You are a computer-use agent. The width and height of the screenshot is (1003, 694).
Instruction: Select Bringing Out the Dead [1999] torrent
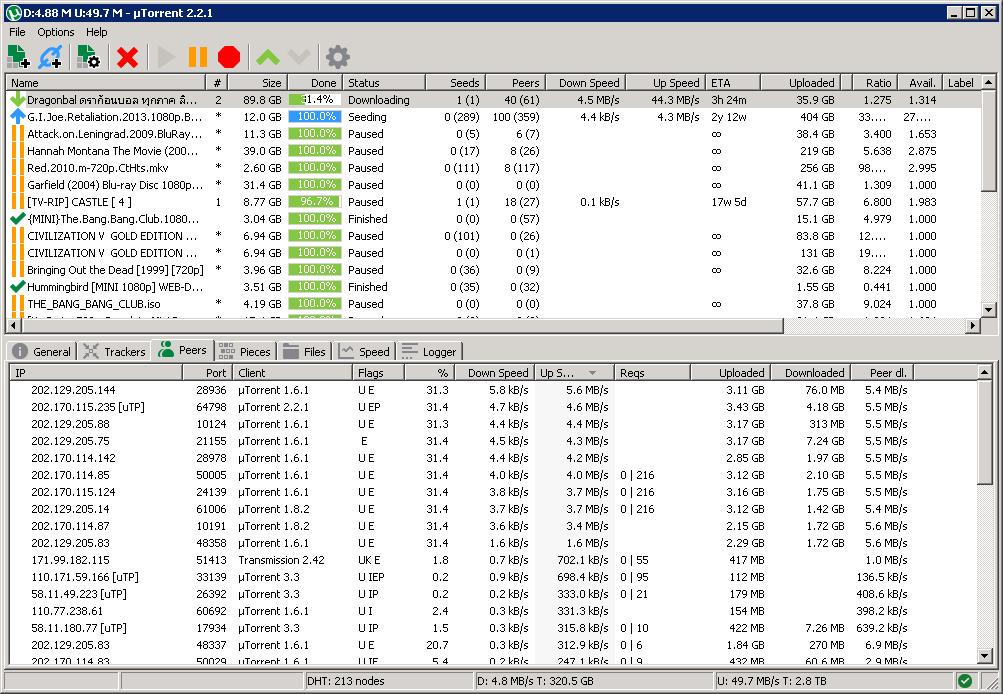[493, 270]
